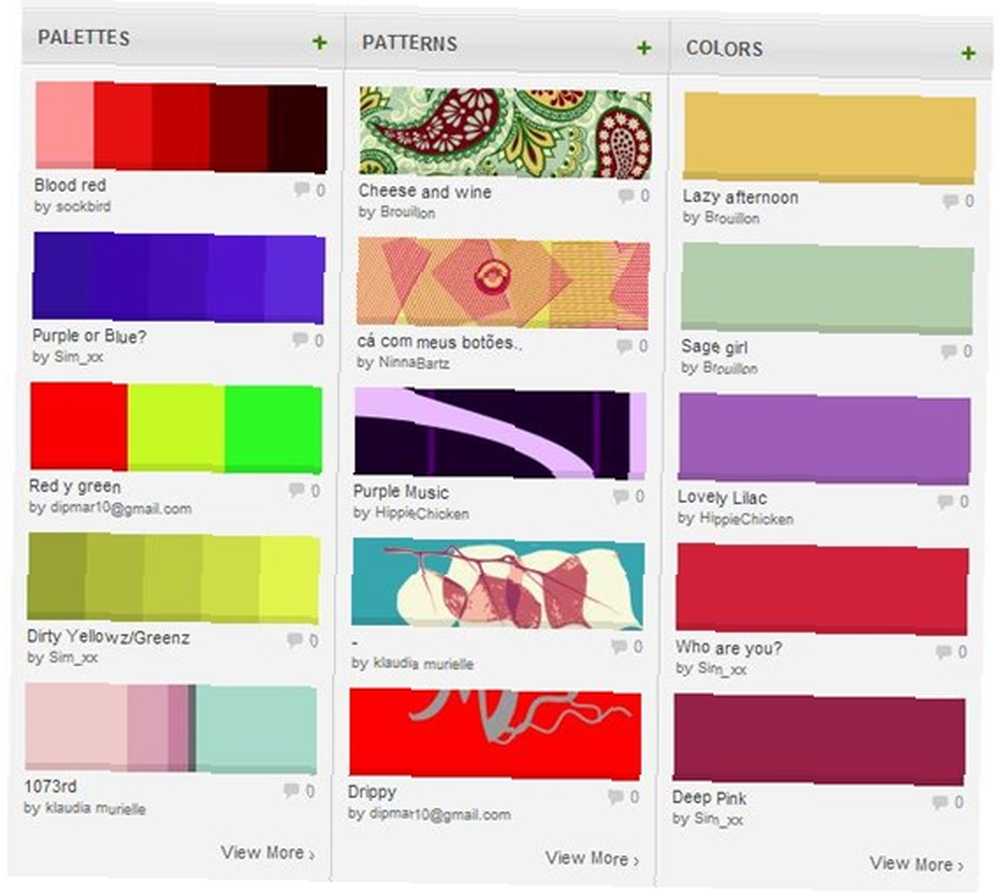Screen dimensions: 1000x896
Task: Select the Who are you? red swatch
Action: [x=822, y=589]
